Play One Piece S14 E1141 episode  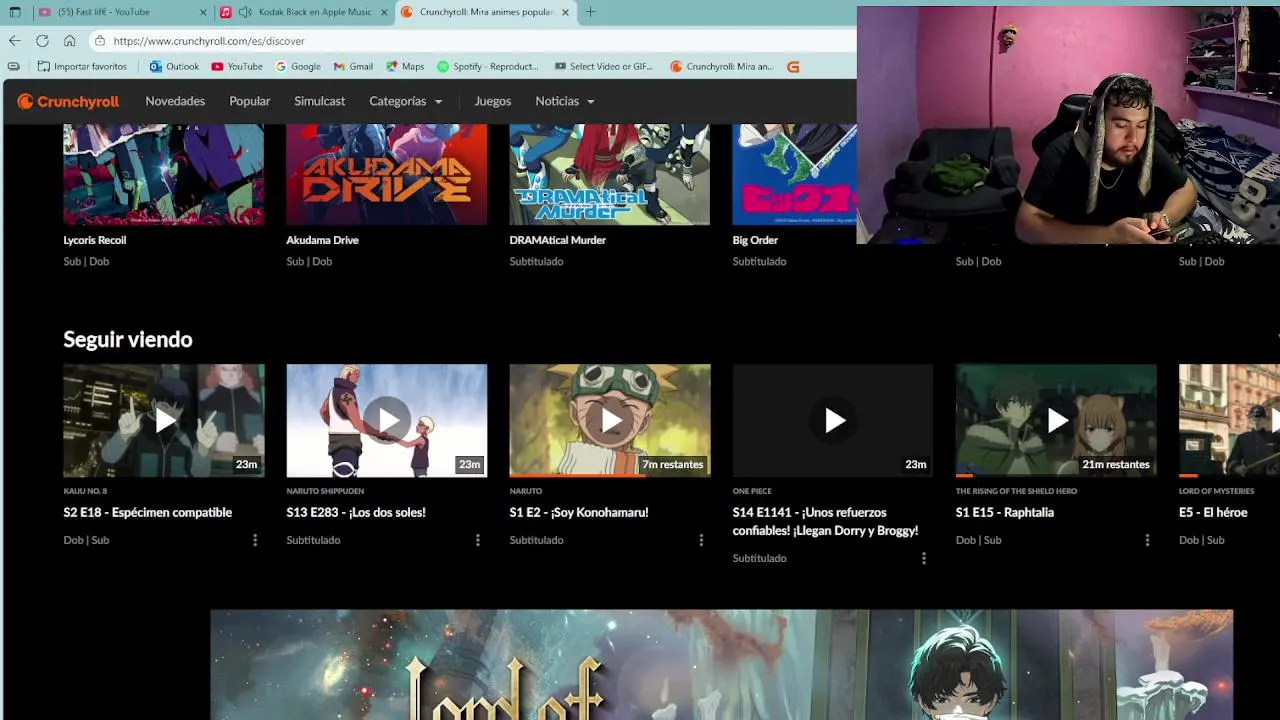(833, 420)
